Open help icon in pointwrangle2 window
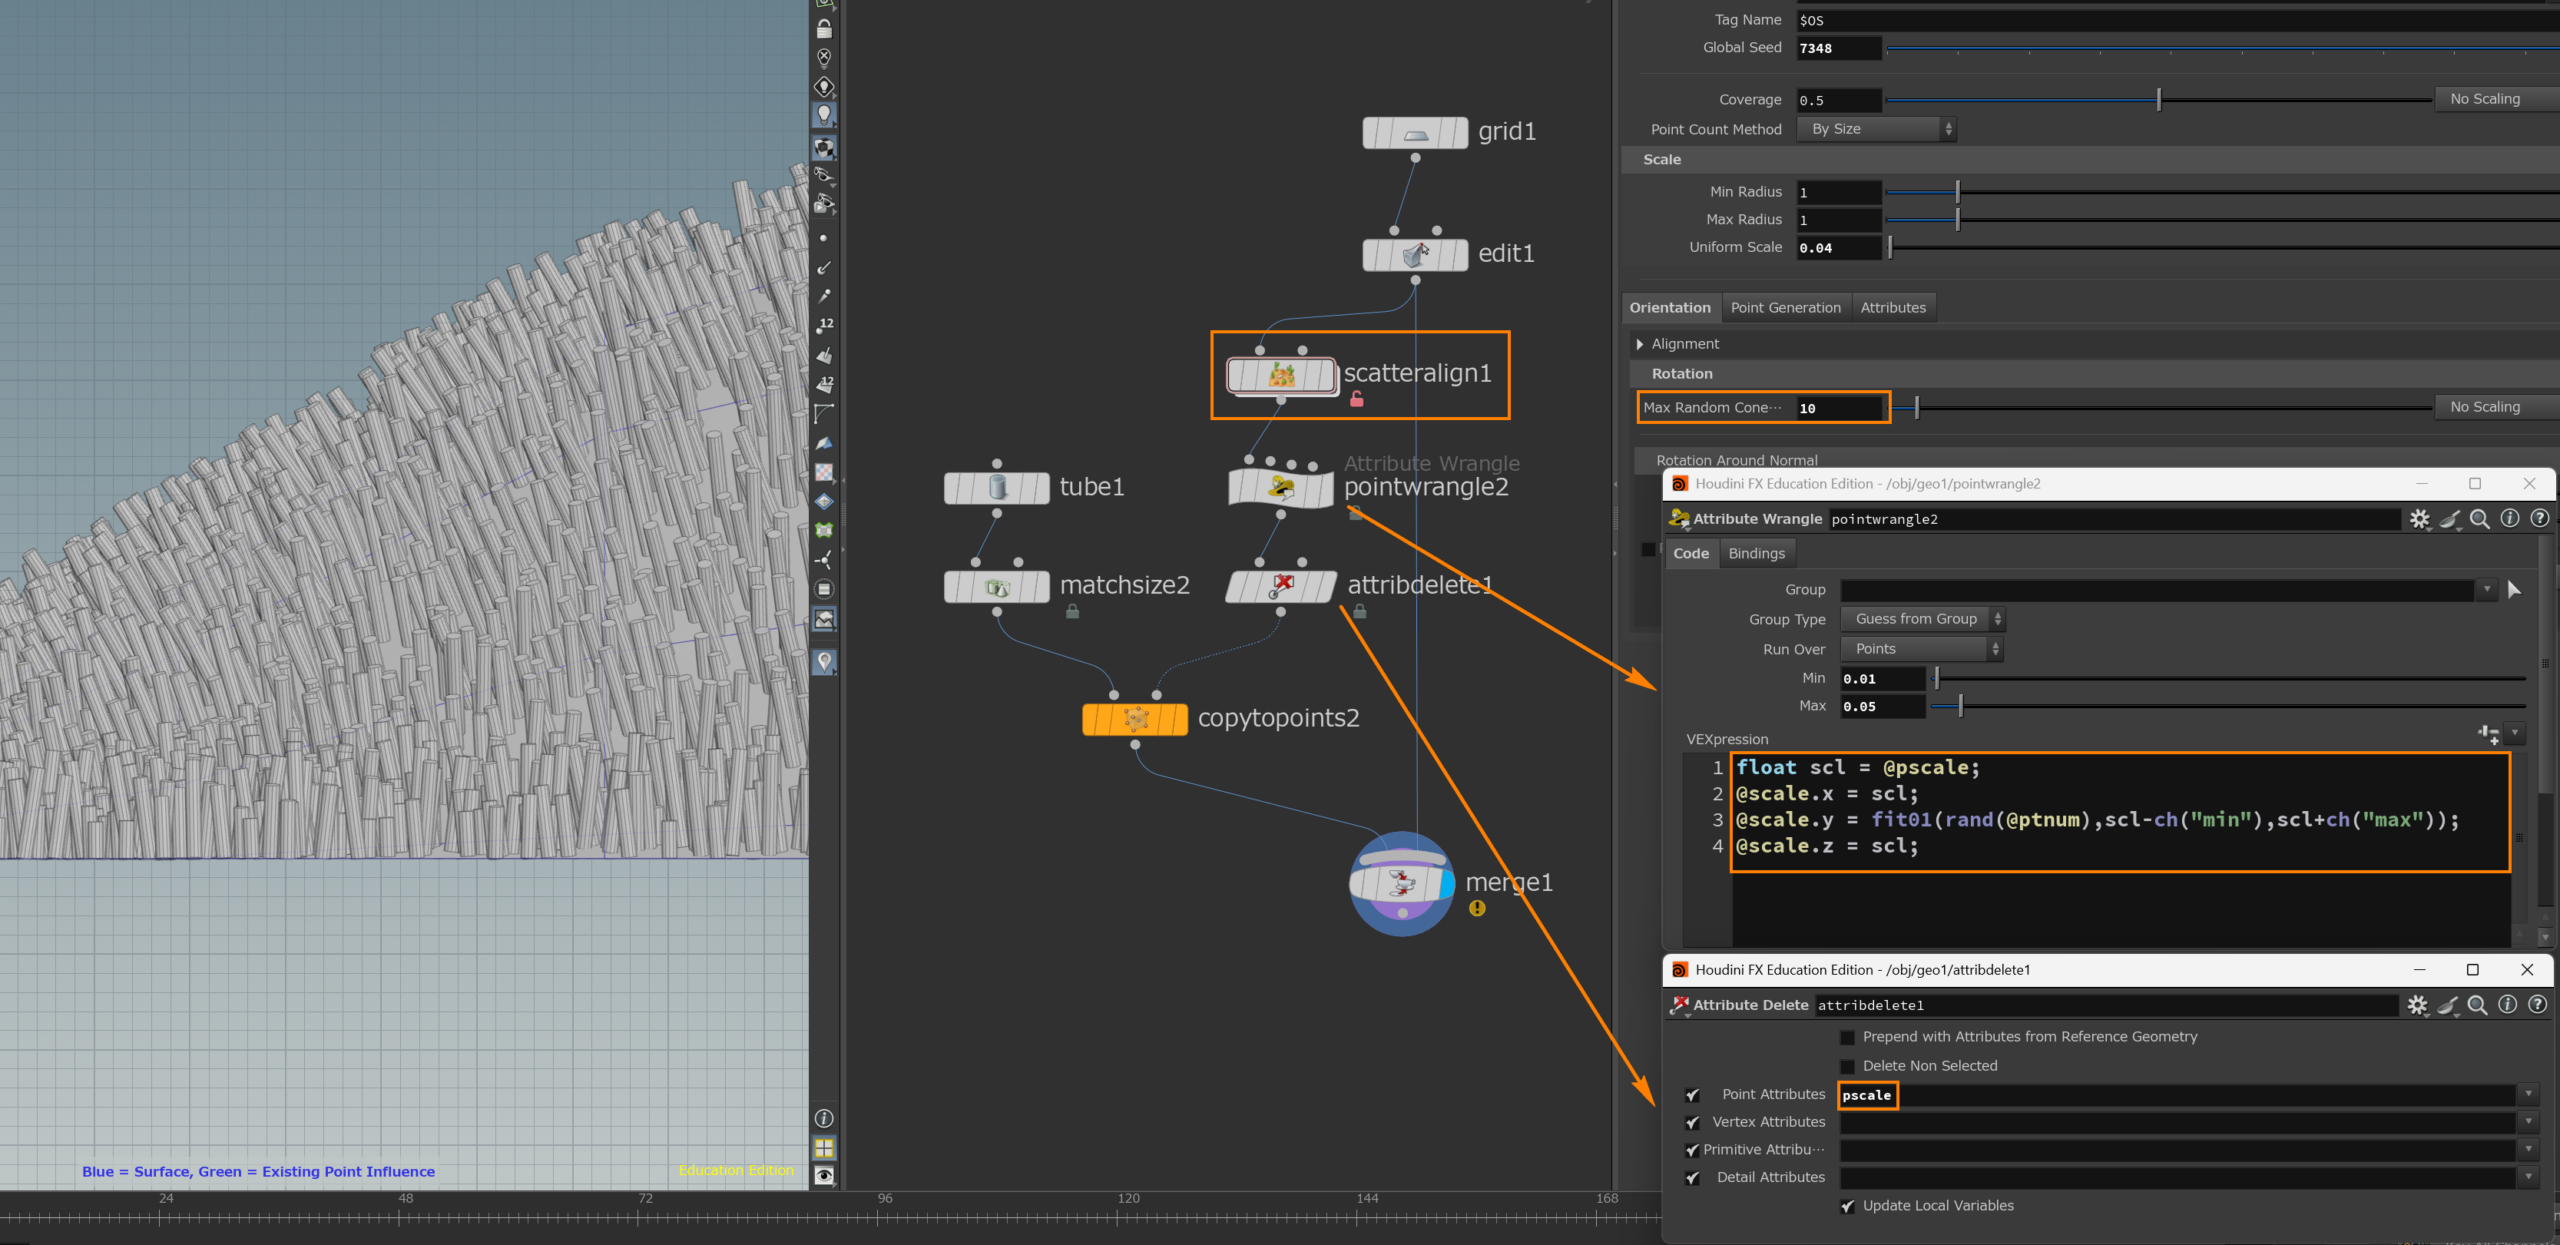This screenshot has height=1245, width=2560. [2539, 519]
